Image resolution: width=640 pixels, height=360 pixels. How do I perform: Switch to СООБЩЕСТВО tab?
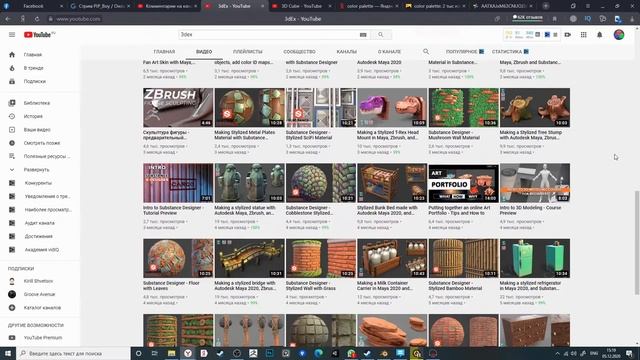click(x=299, y=51)
